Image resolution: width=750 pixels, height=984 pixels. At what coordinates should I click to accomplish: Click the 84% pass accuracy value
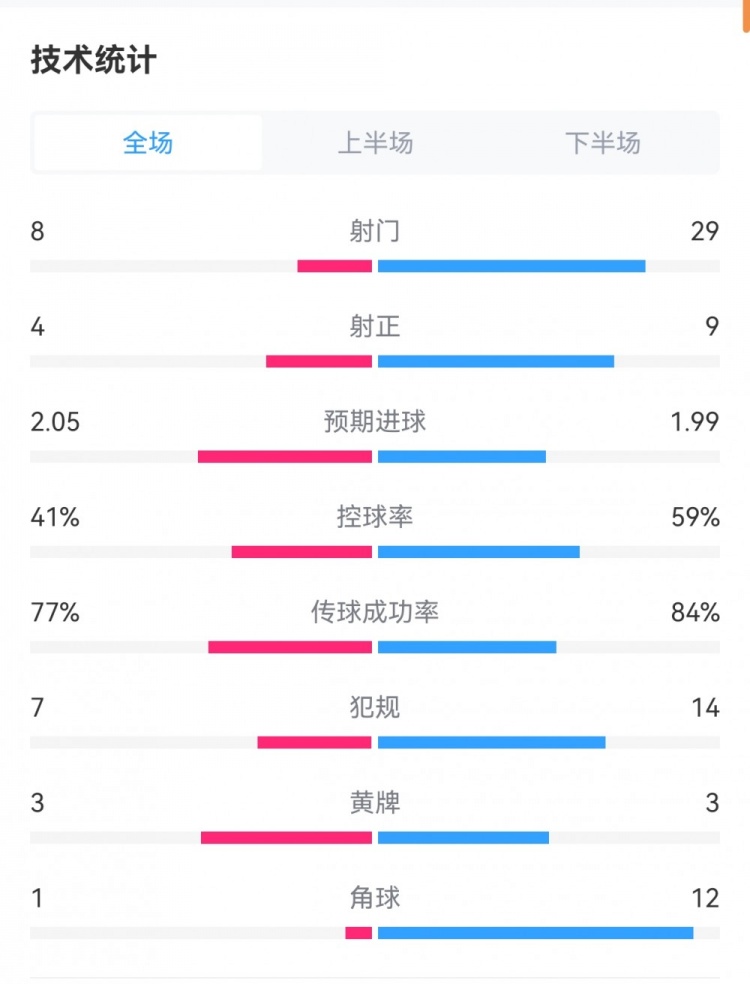tap(696, 612)
